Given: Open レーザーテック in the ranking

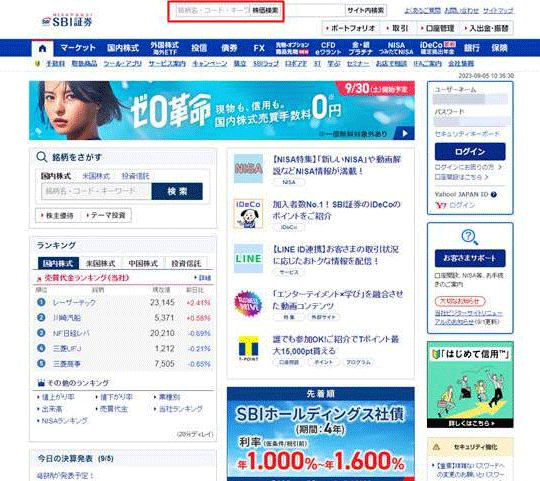Looking at the screenshot, I should pos(74,303).
